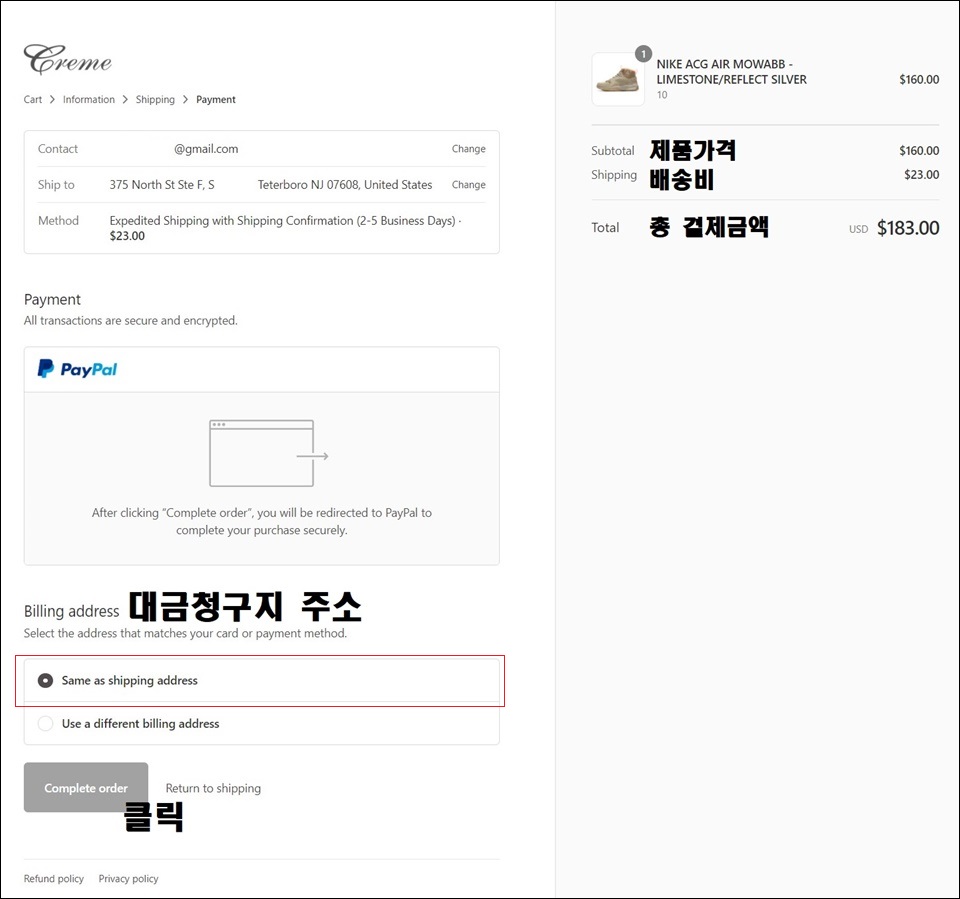The height and width of the screenshot is (899, 960).
Task: Open the Privacy policy link
Action: (129, 879)
